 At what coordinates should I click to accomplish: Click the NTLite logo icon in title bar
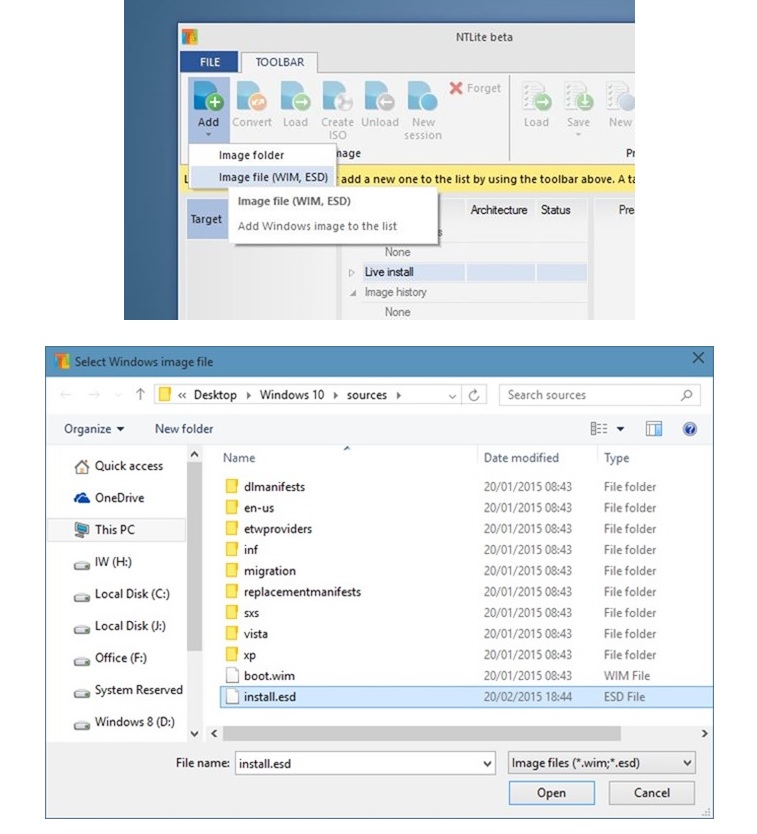190,37
